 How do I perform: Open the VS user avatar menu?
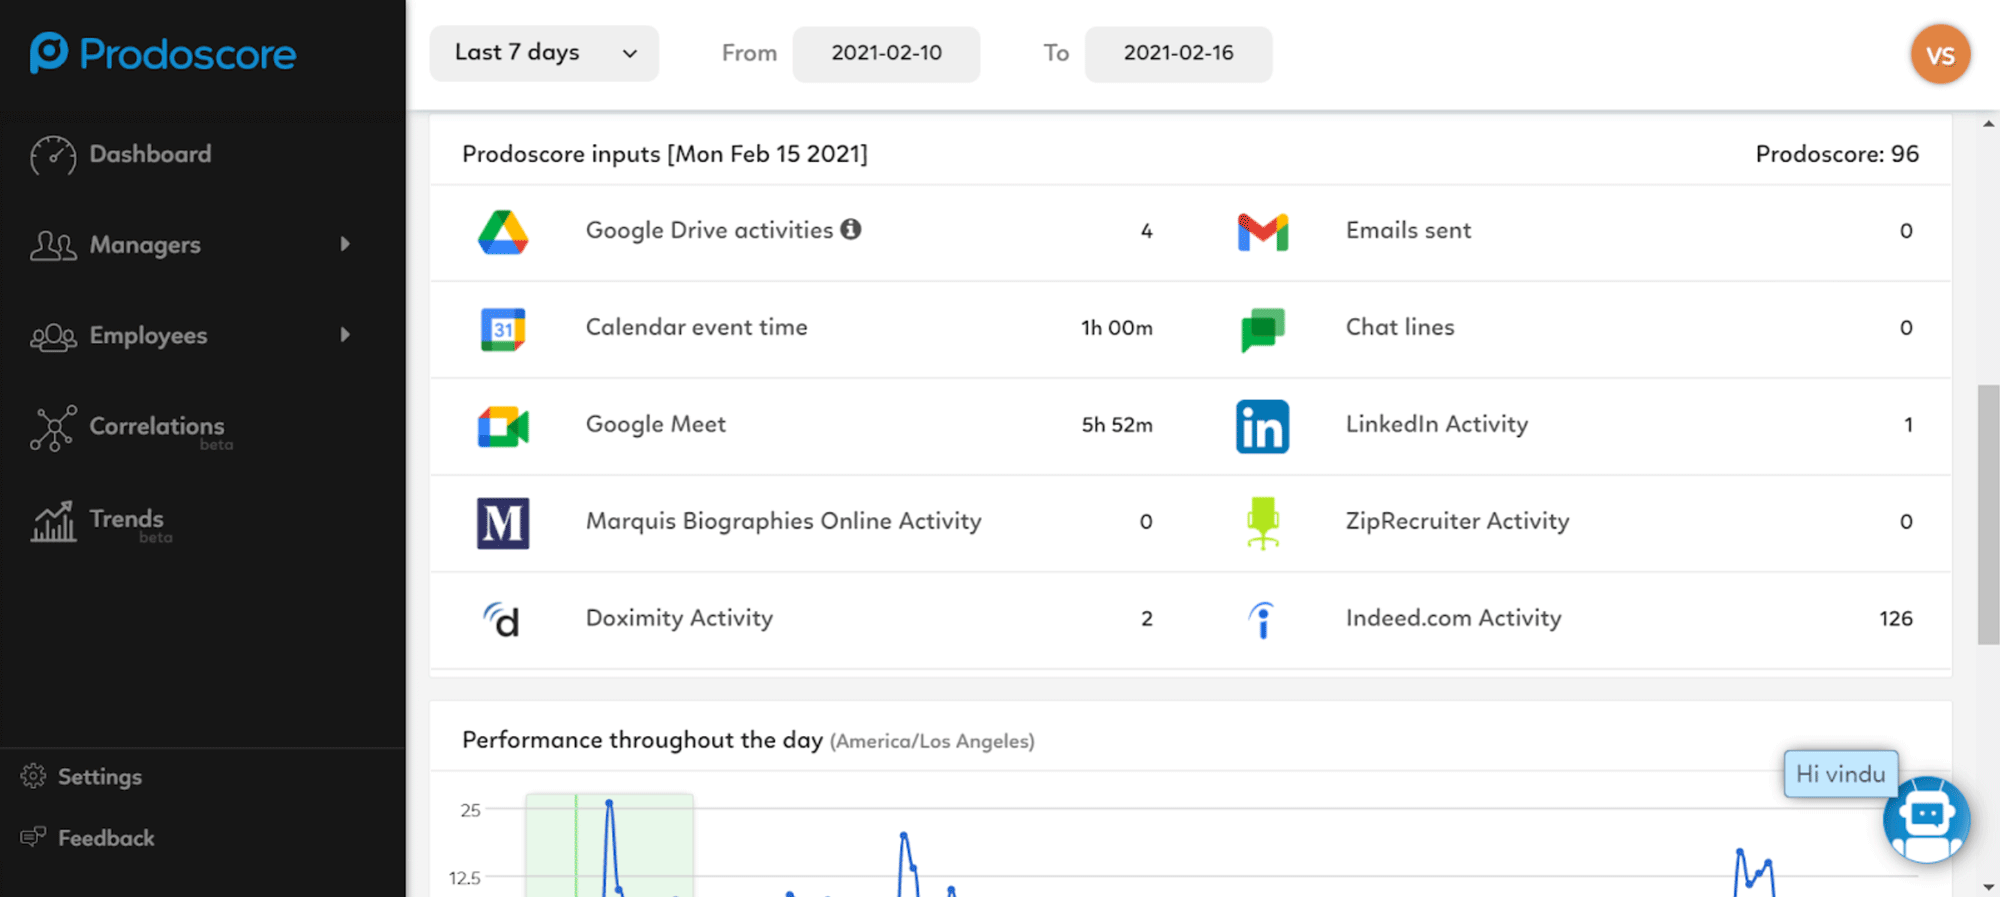[1940, 54]
